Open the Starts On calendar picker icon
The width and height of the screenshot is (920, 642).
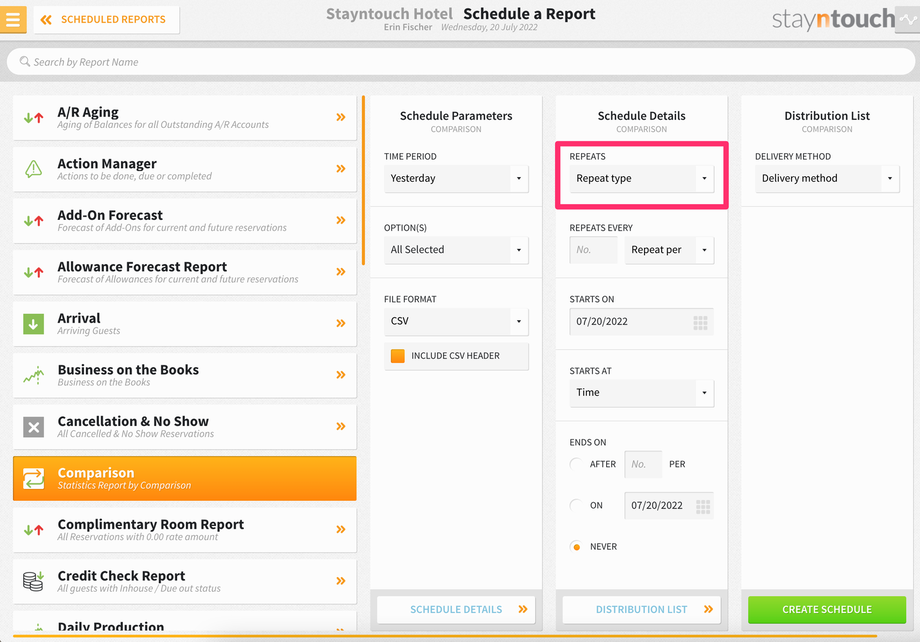point(701,322)
